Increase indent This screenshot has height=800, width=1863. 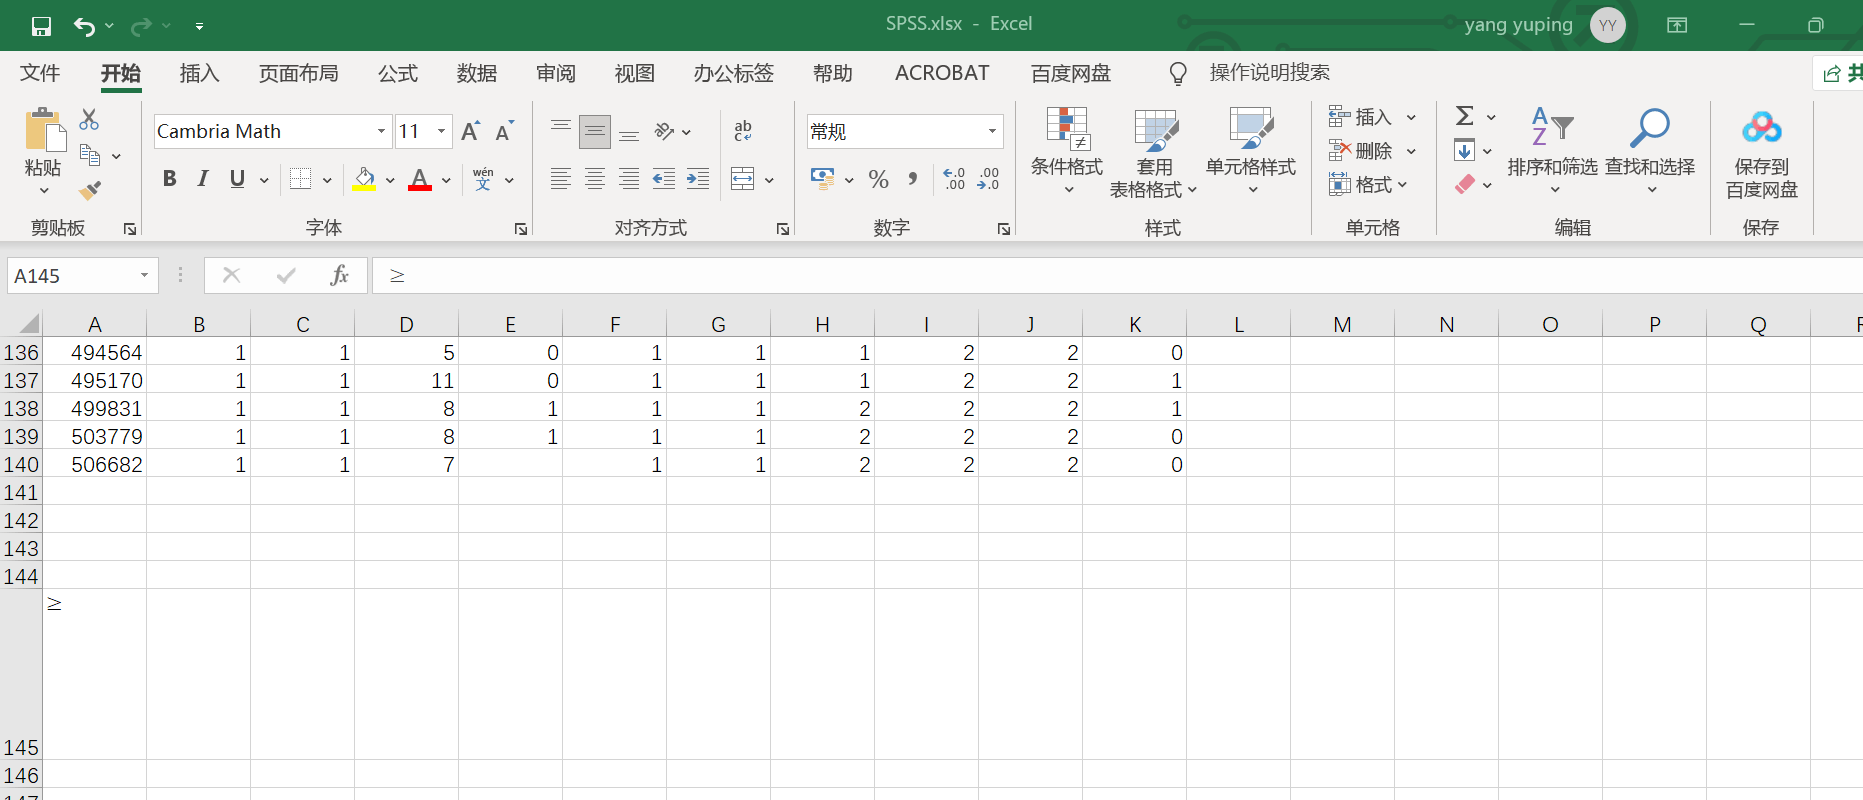pyautogui.click(x=698, y=179)
